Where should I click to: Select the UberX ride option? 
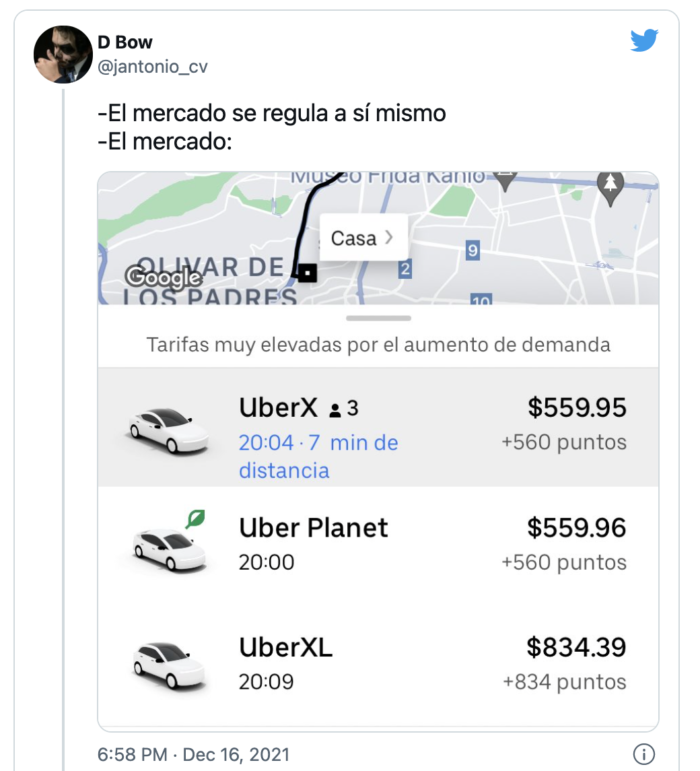[378, 426]
